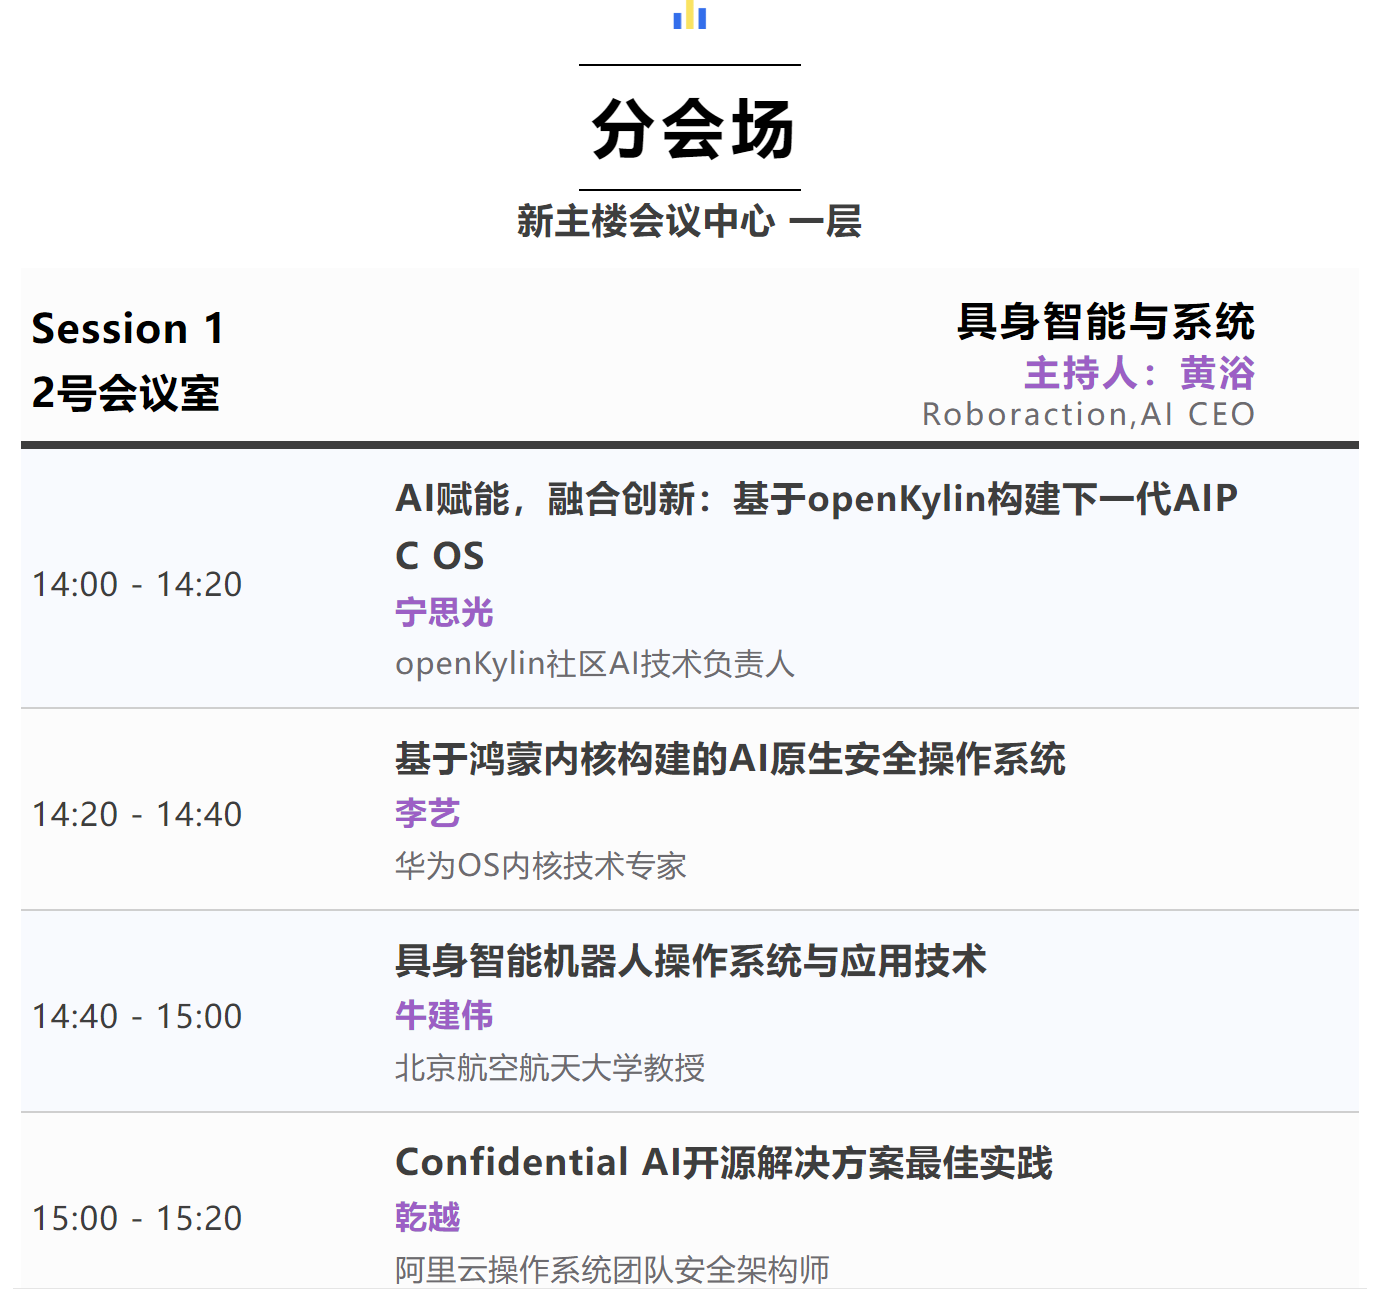Click speaker name 乾越
This screenshot has width=1393, height=1305.
(x=428, y=1218)
